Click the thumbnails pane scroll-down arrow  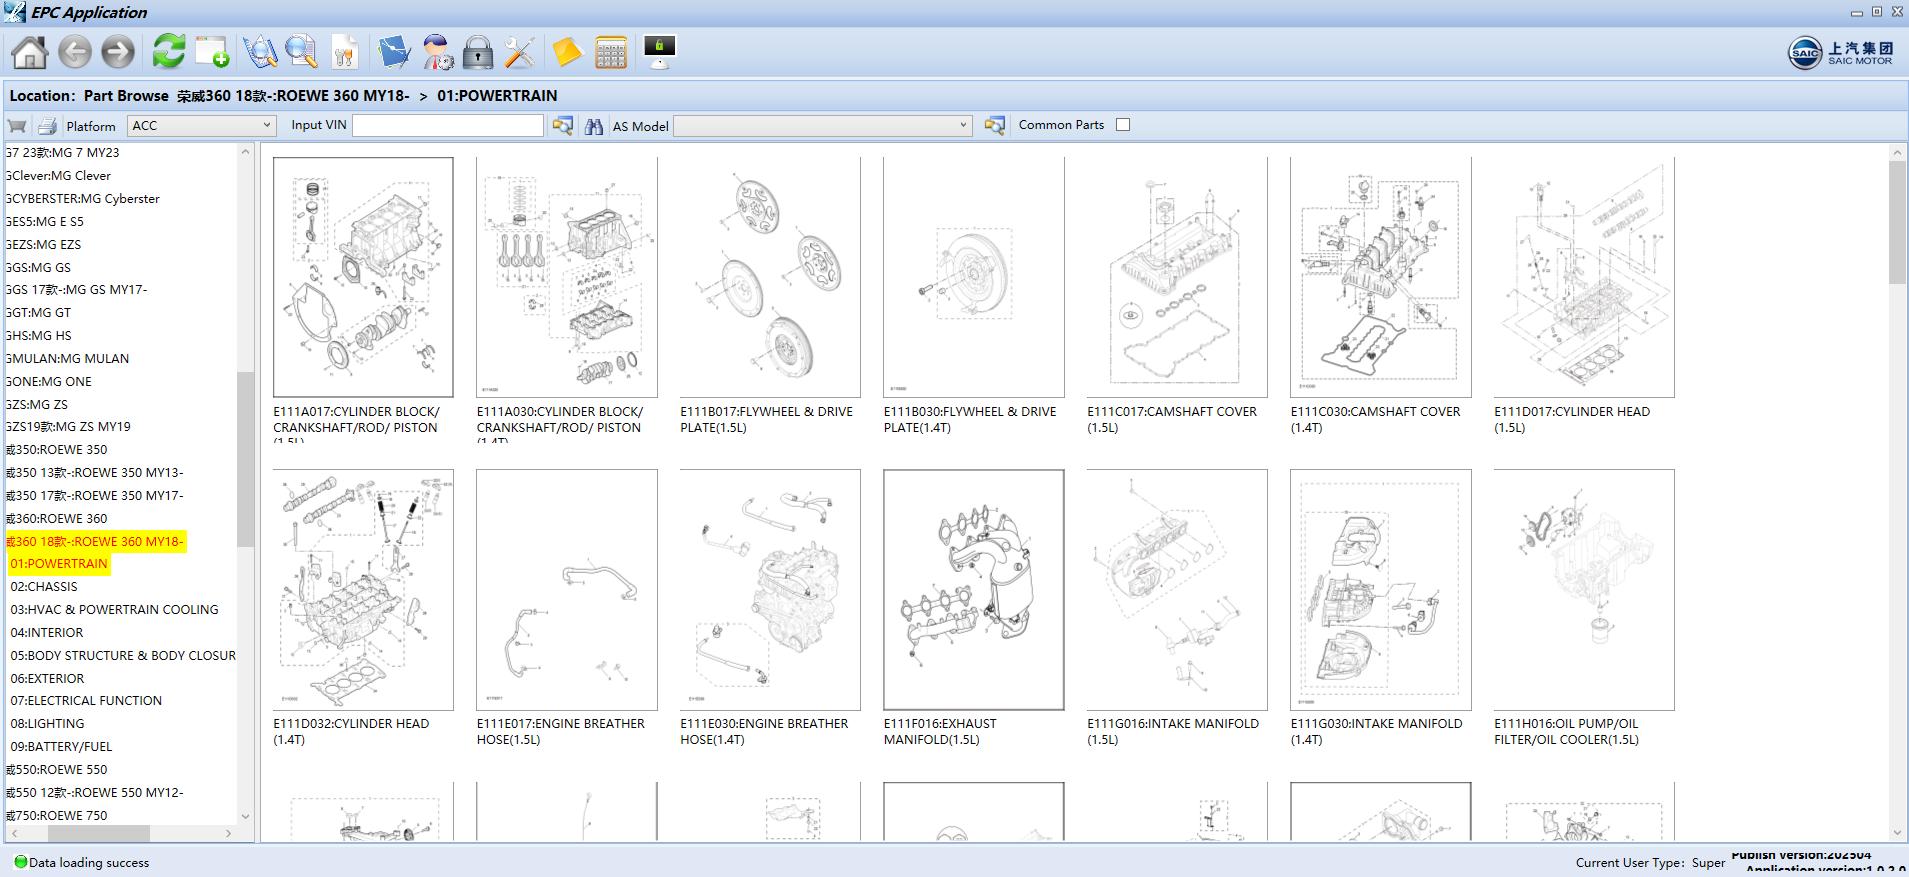pyautogui.click(x=1897, y=832)
